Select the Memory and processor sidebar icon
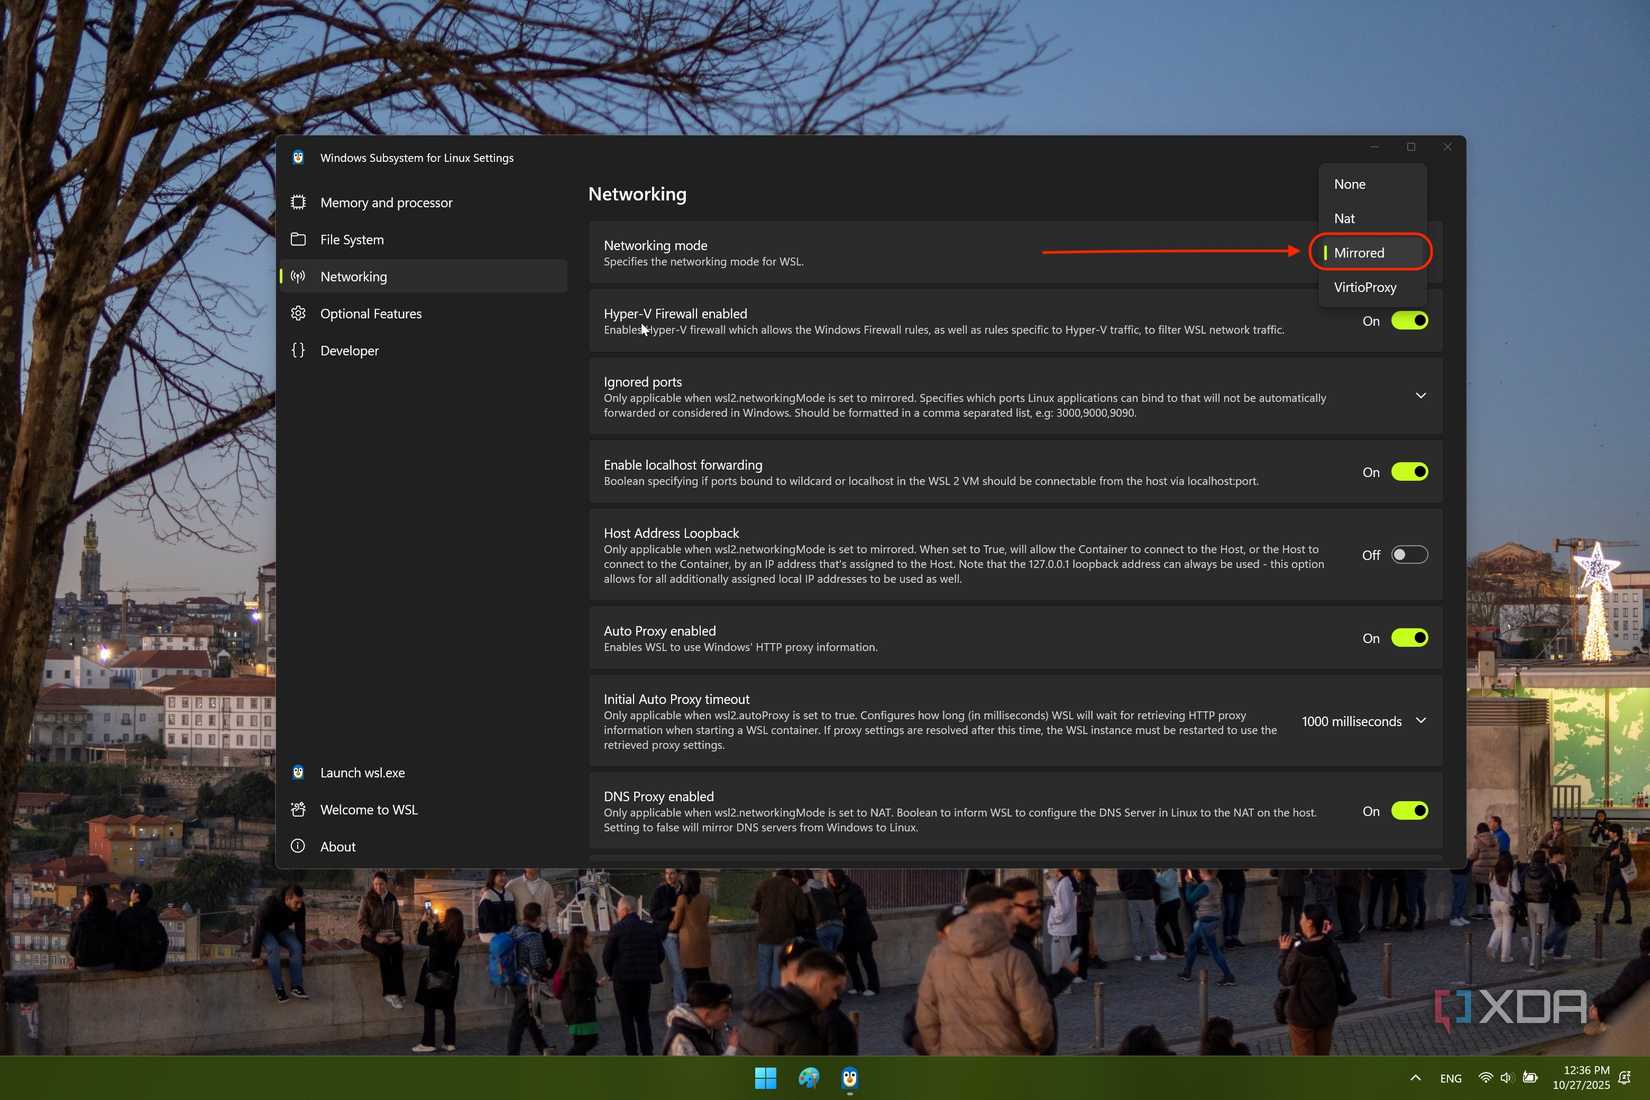The width and height of the screenshot is (1650, 1100). coord(298,202)
